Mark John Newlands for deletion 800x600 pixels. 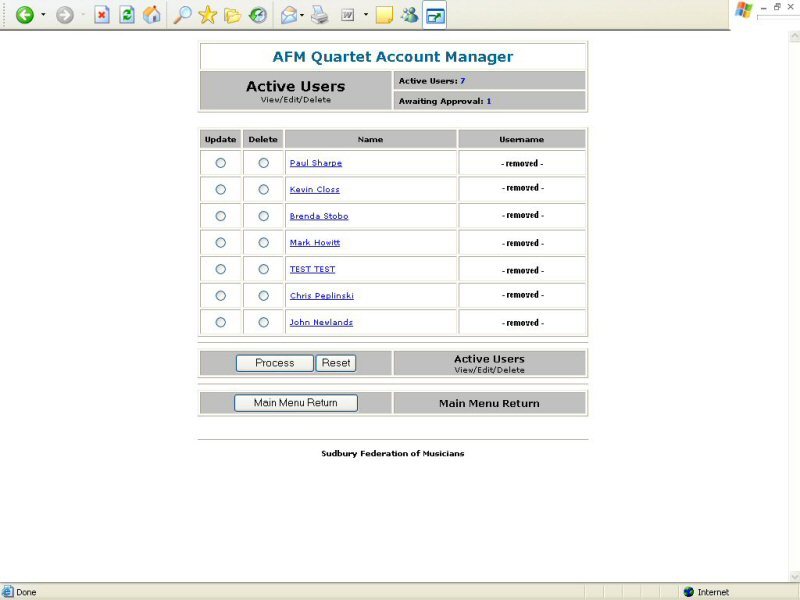264,322
